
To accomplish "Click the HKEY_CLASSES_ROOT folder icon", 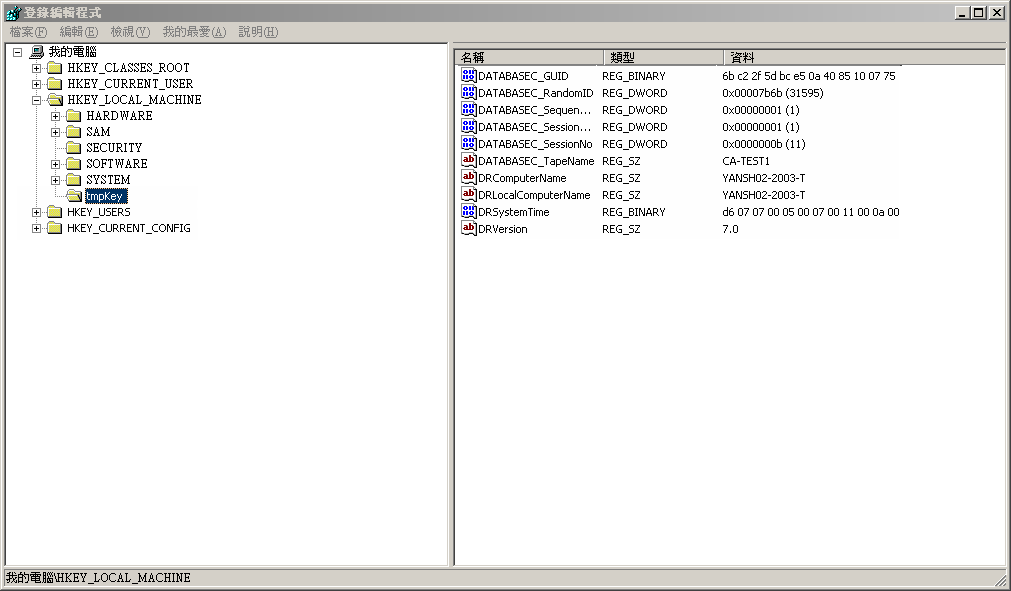I will pyautogui.click(x=55, y=68).
